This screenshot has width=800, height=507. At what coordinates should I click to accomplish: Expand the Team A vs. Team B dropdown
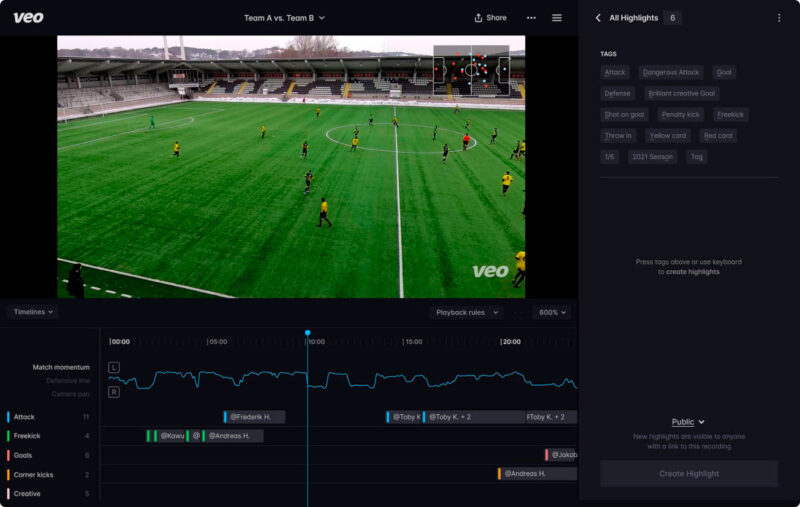pos(285,18)
